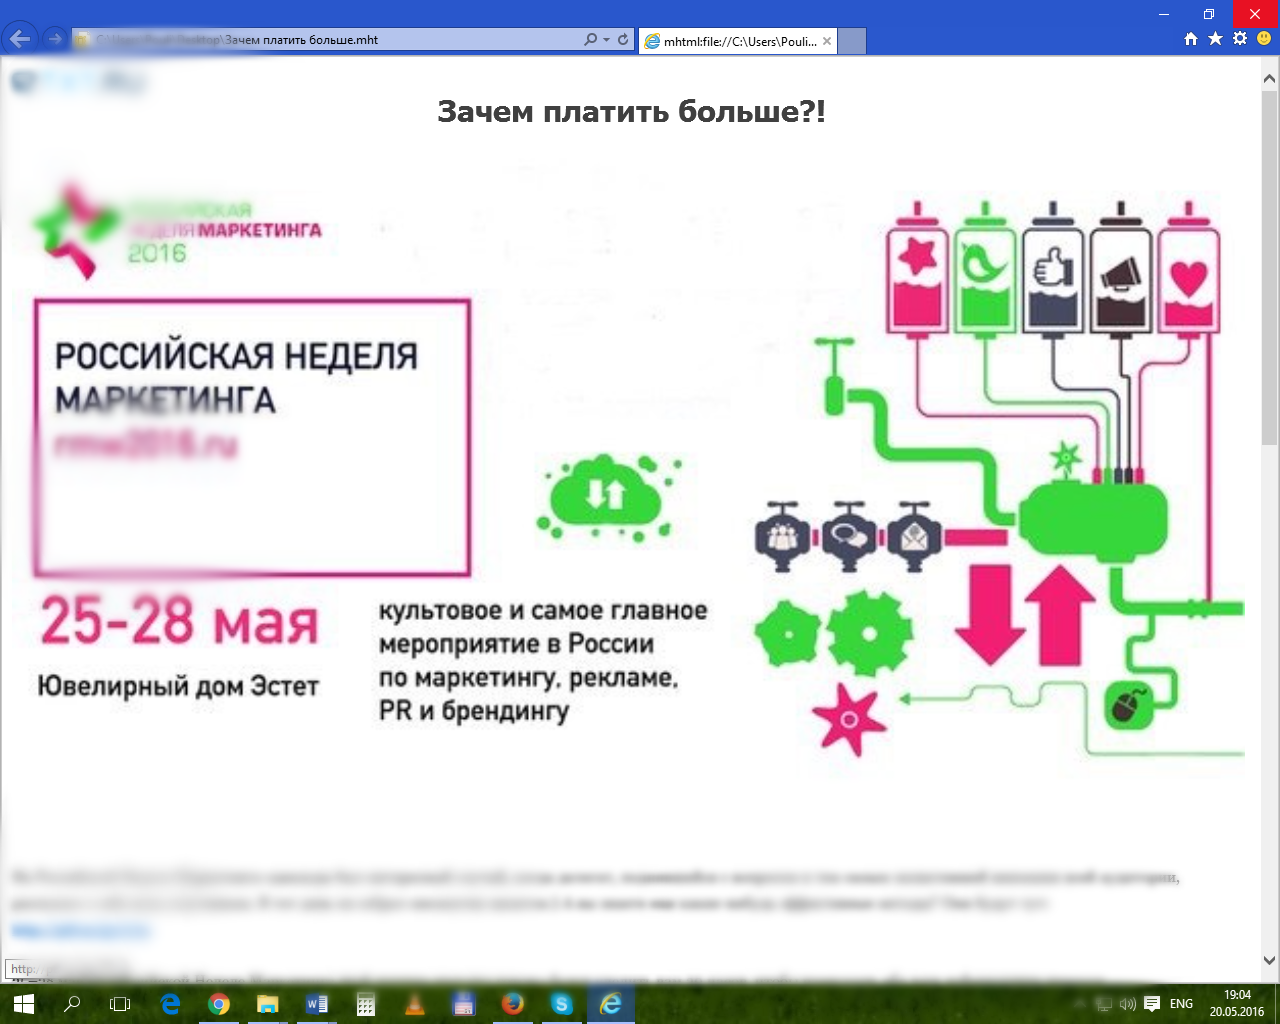Viewport: 1280px width, 1024px height.
Task: Click the smiley feedback icon
Action: click(1264, 39)
